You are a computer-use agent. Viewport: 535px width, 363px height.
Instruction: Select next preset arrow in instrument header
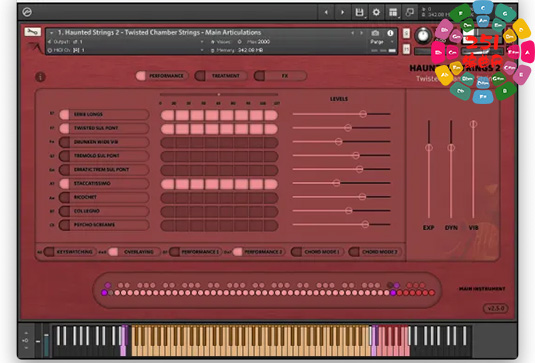tap(361, 33)
